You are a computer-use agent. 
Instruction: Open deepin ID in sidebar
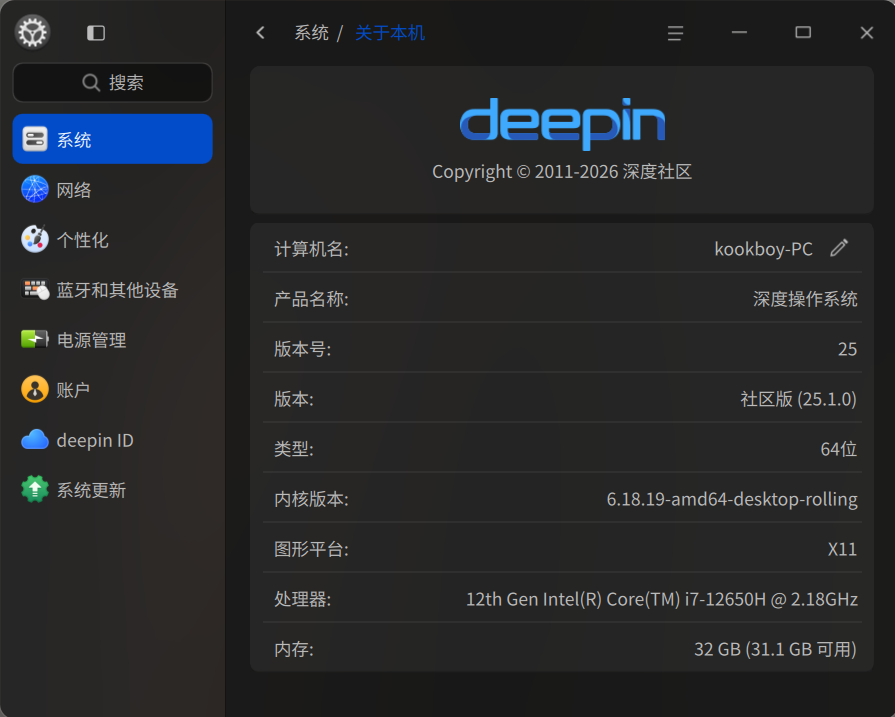[x=112, y=440]
